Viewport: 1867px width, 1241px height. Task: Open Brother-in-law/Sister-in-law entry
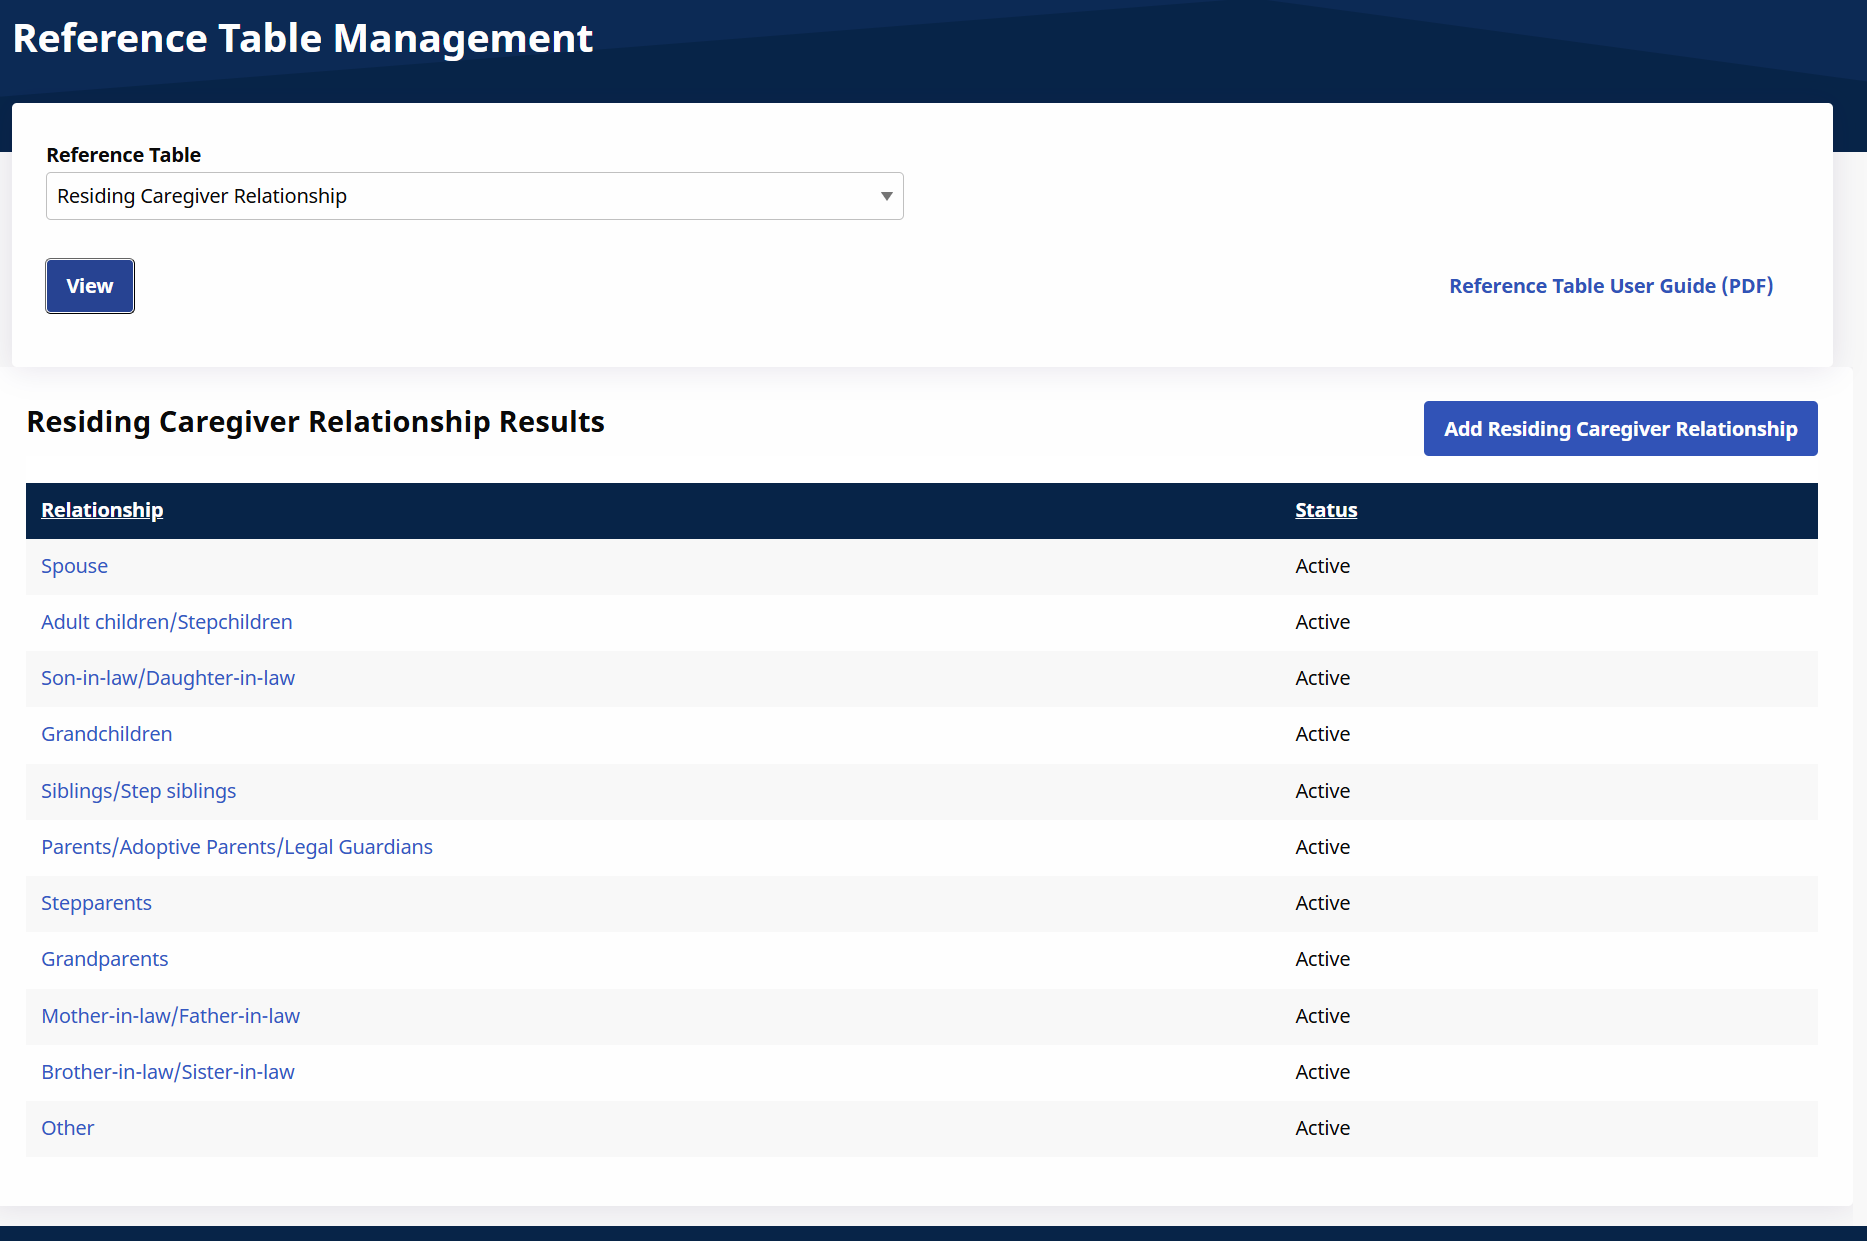pos(168,1072)
